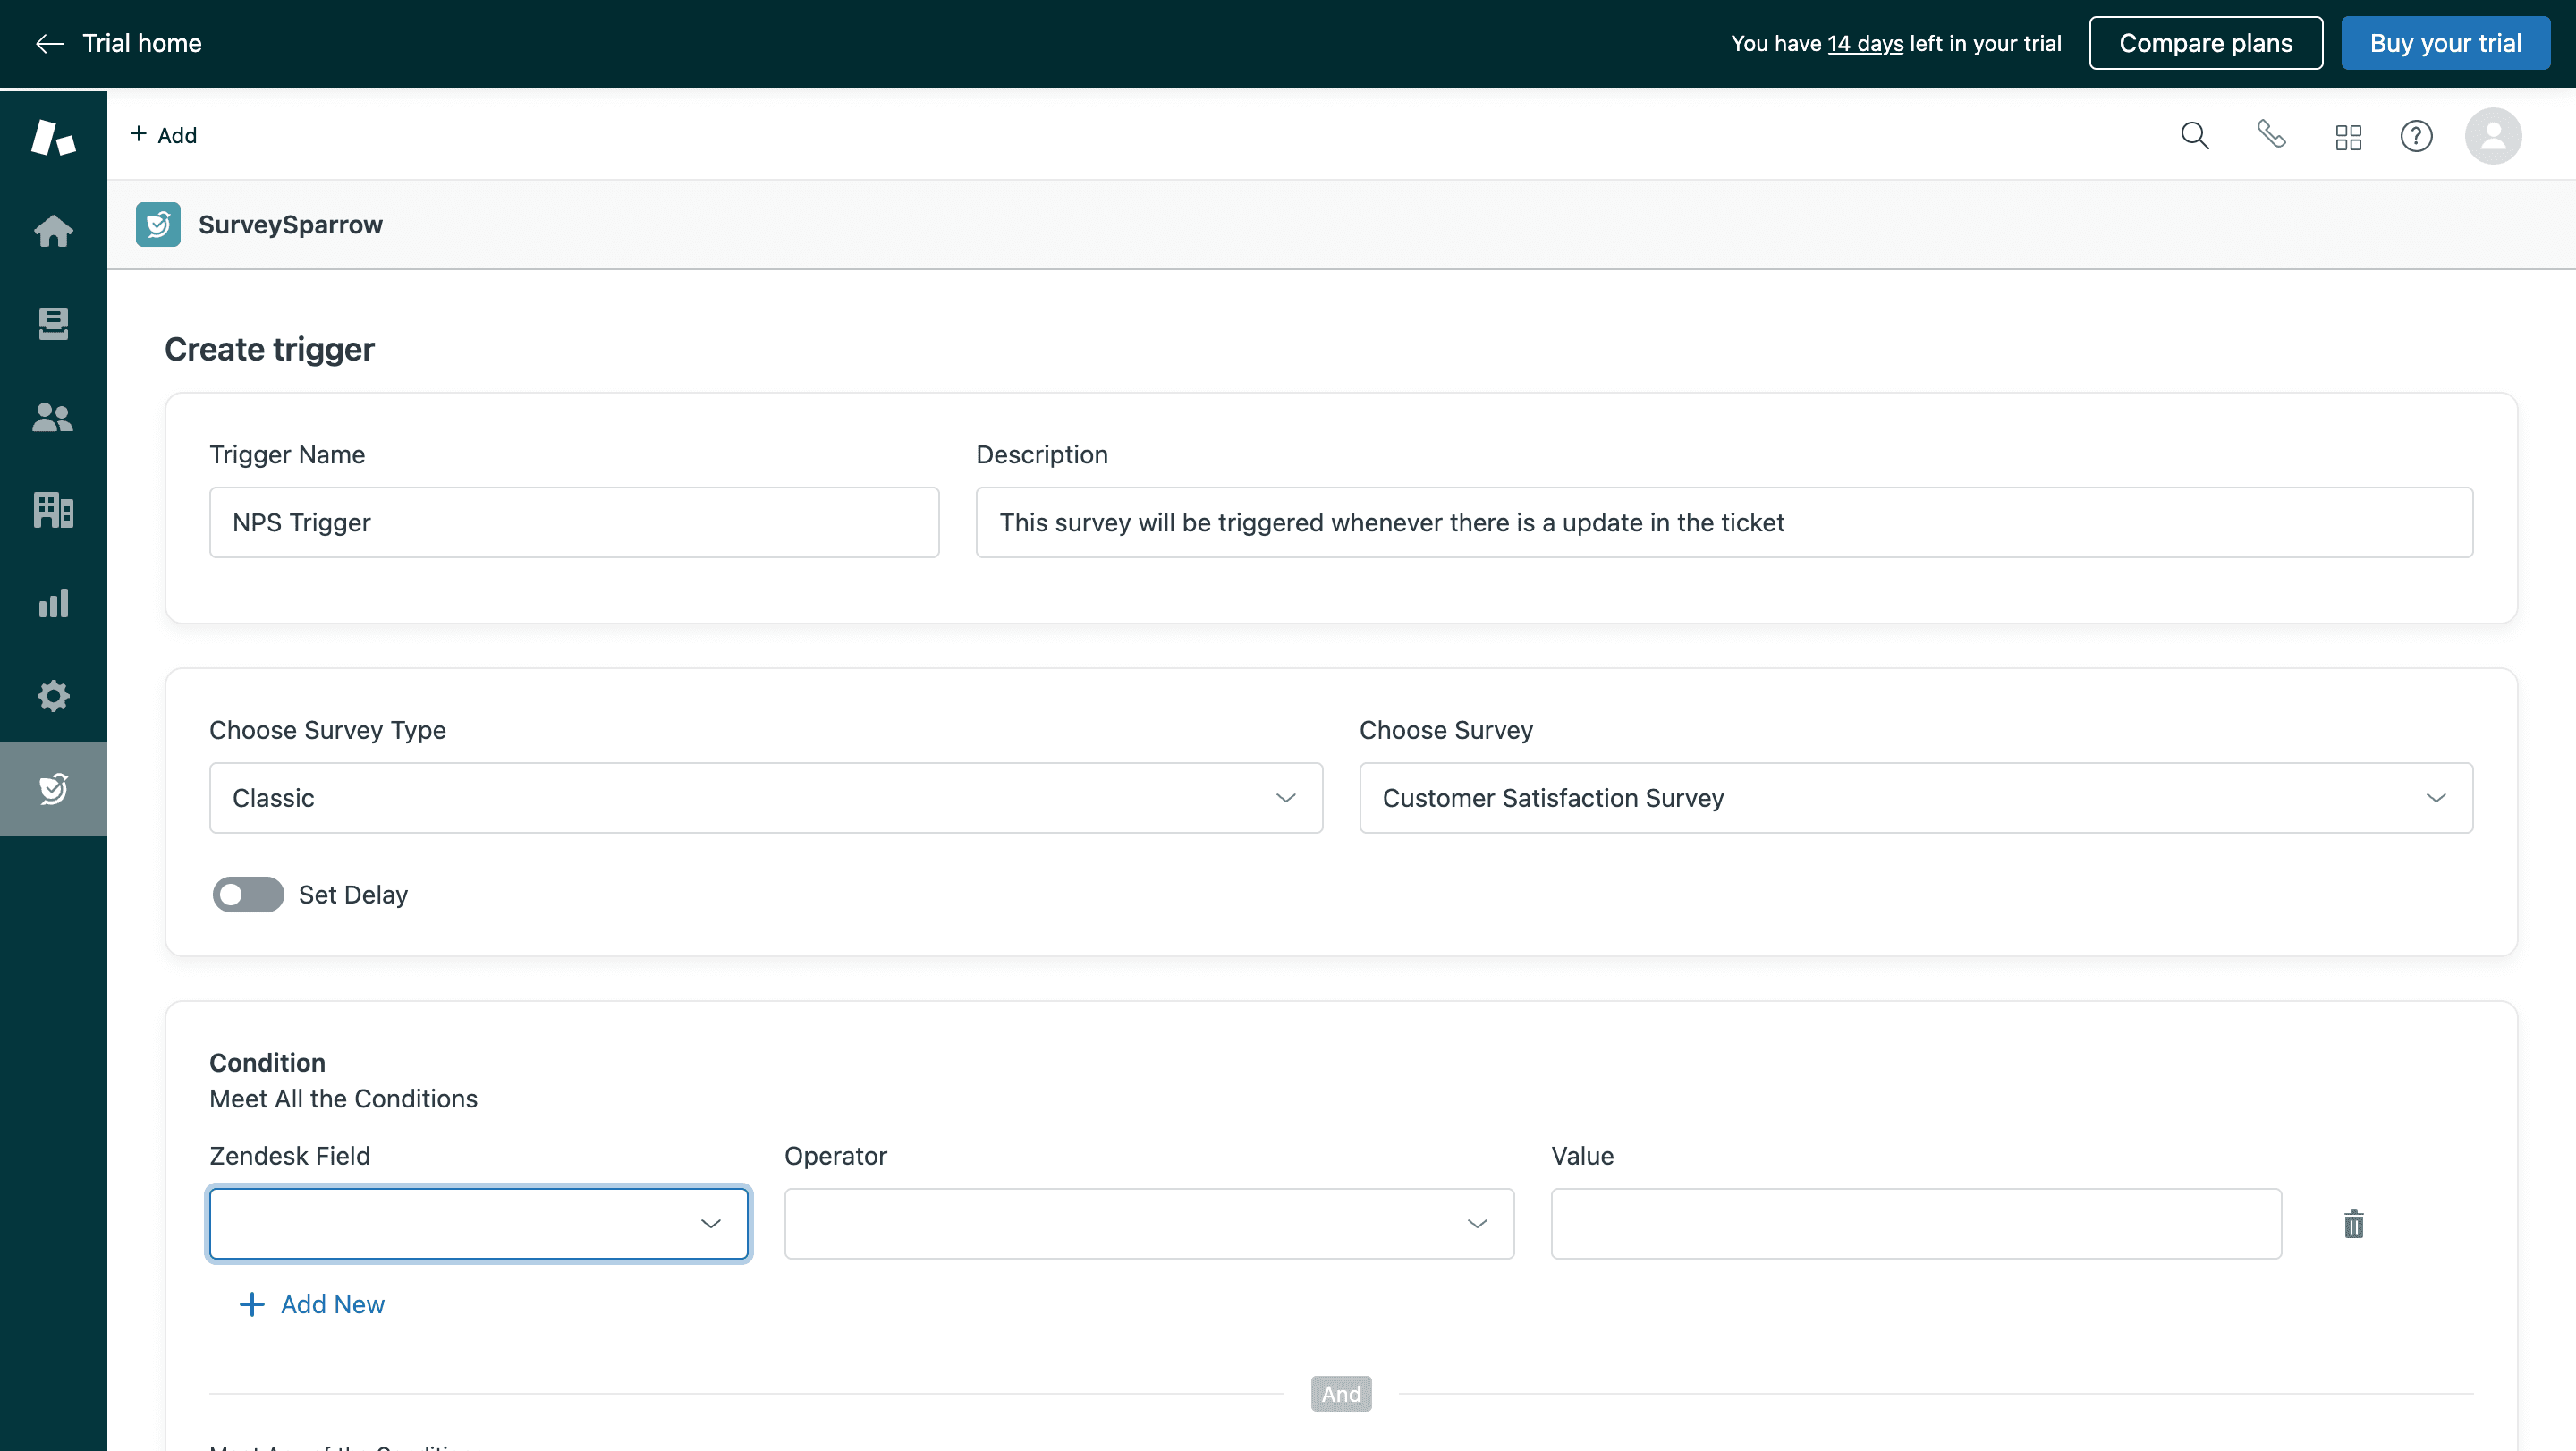Open the Choose Survey dropdown
The height and width of the screenshot is (1451, 2576).
[1915, 798]
